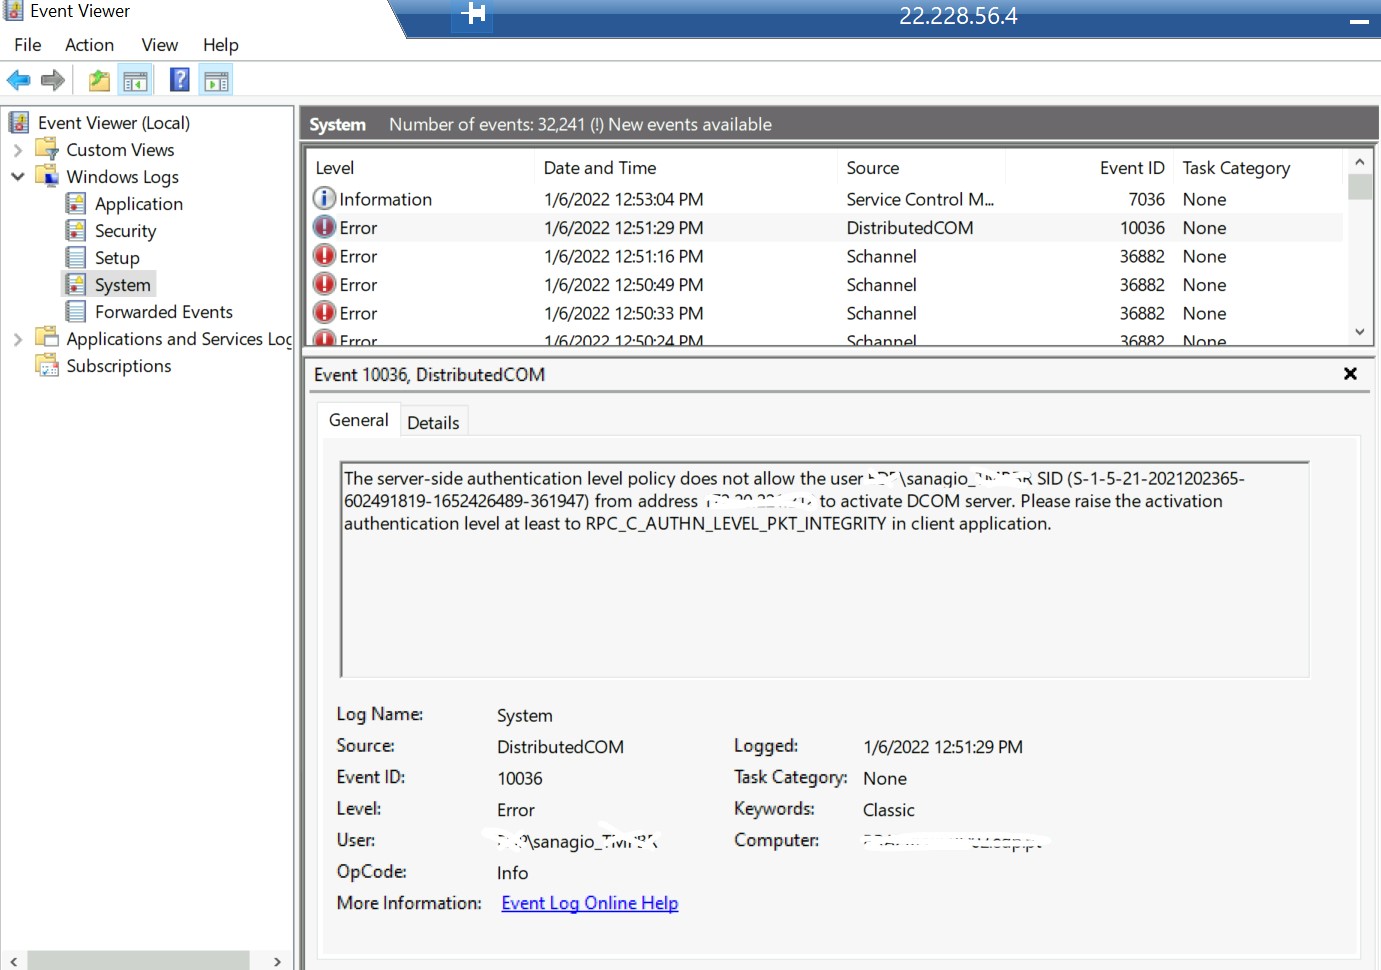Collapse the Windows Logs node

pyautogui.click(x=18, y=177)
